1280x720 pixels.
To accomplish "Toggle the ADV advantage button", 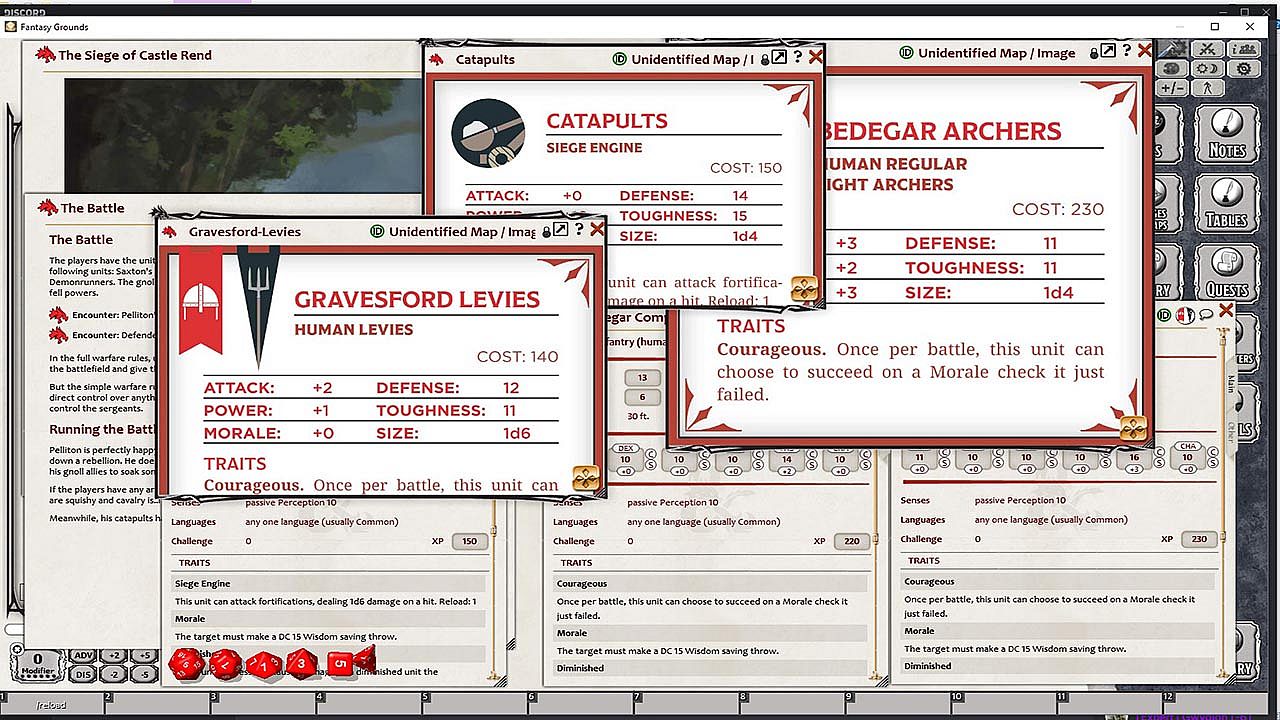I will pyautogui.click(x=84, y=656).
